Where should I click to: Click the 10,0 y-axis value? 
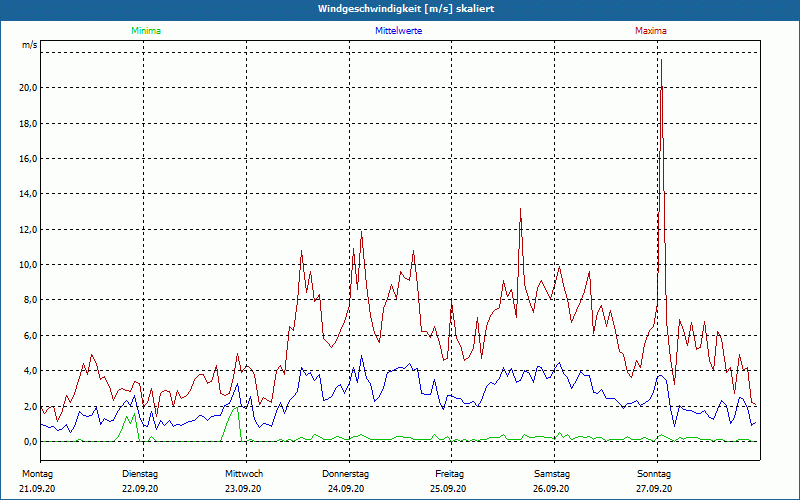[x=28, y=265]
